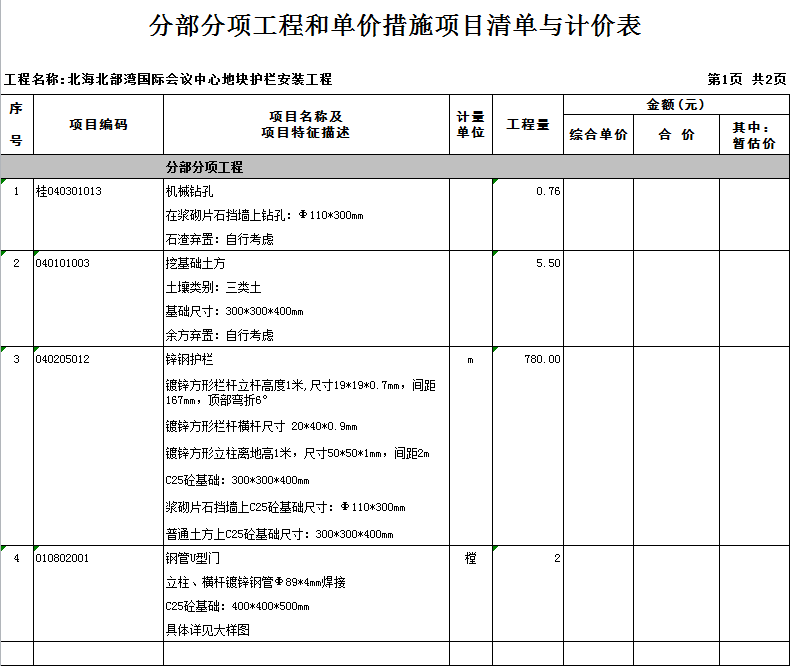This screenshot has height=666, width=791.
Task: Click the code cell 桂040301013
Action: pos(68,191)
